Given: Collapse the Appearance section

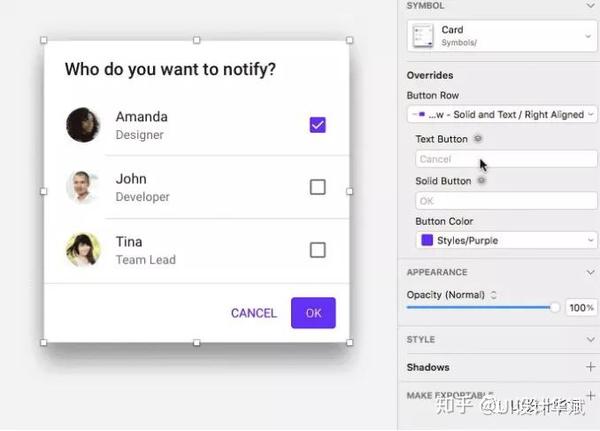Looking at the screenshot, I should 590,273.
